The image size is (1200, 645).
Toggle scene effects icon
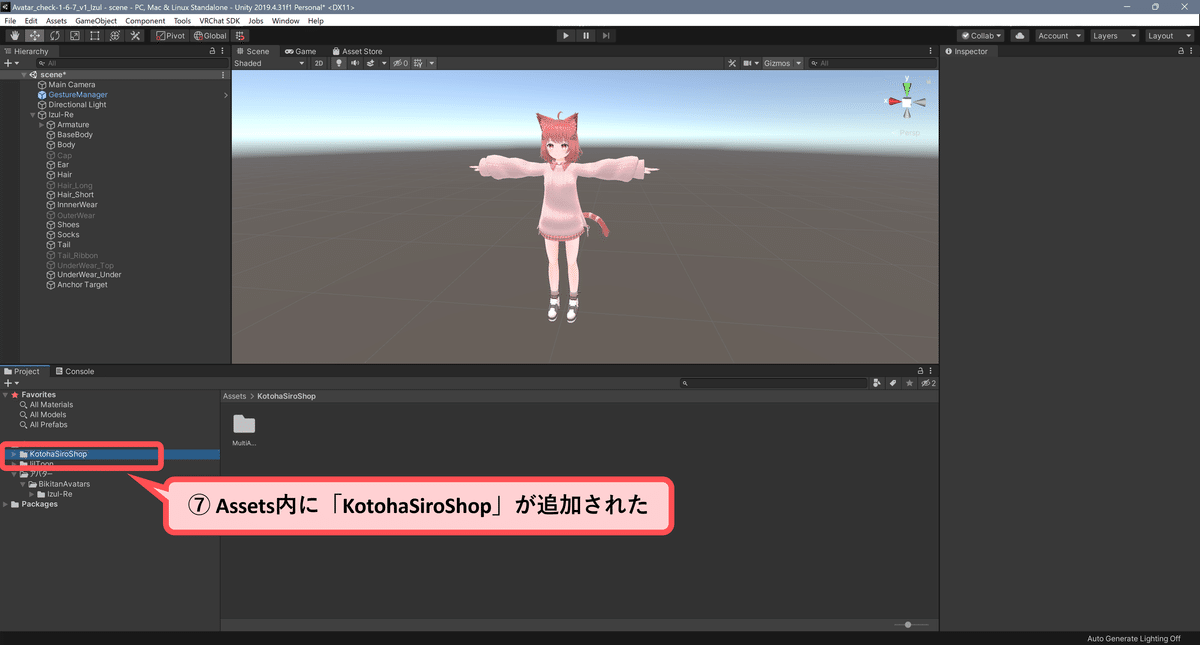pos(369,63)
